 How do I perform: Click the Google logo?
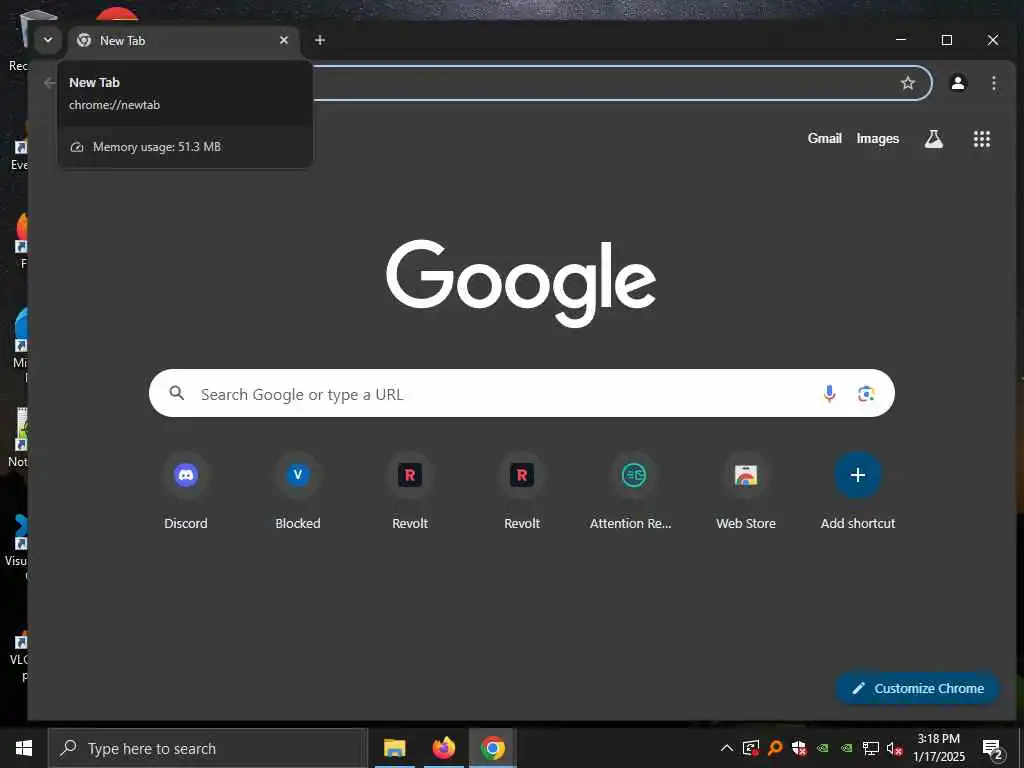click(521, 283)
